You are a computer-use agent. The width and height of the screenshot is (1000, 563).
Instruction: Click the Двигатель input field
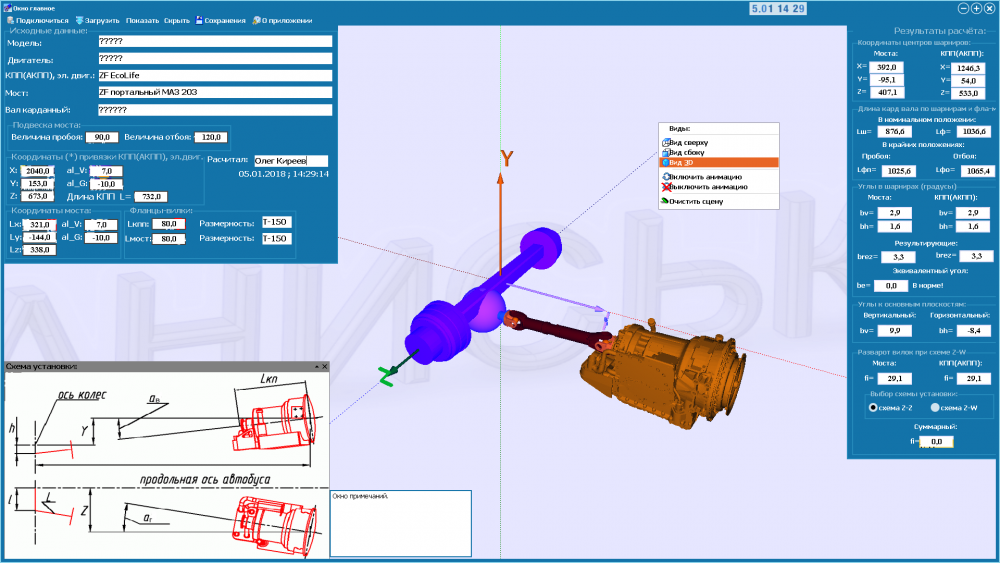215,58
